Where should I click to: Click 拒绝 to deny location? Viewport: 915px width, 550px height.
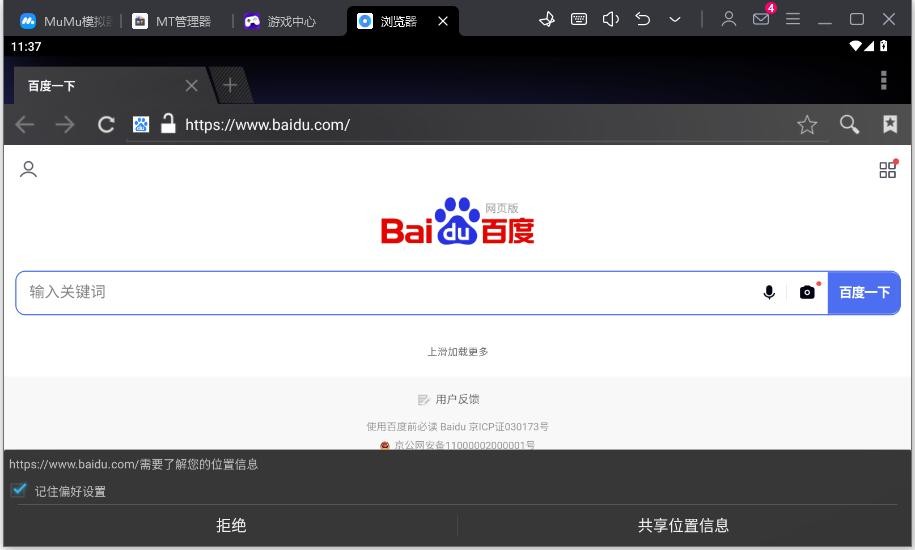tap(231, 526)
